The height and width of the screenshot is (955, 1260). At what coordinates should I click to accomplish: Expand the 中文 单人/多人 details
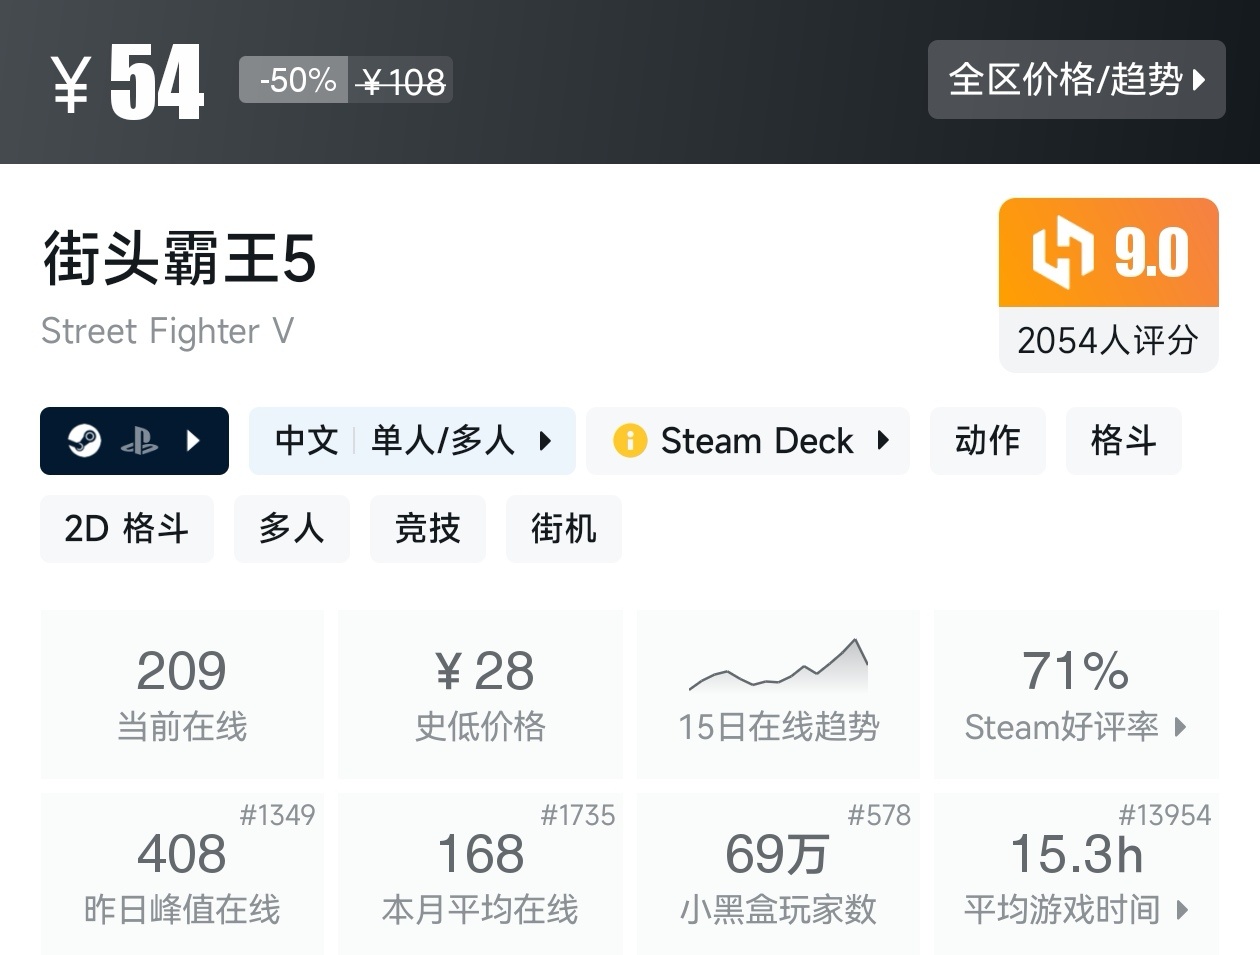coord(545,440)
